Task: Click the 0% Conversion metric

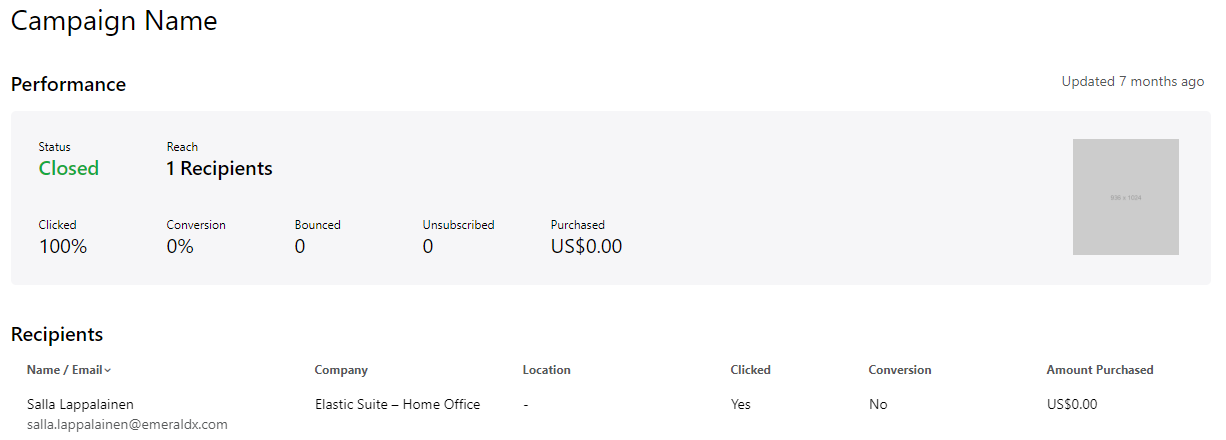Action: (x=180, y=246)
